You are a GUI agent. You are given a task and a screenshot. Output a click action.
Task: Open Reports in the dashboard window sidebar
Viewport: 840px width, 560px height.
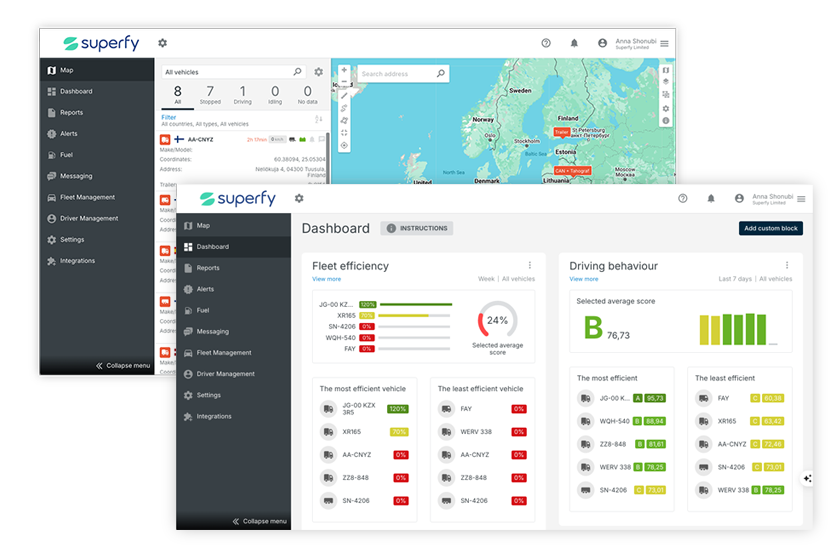coord(208,268)
